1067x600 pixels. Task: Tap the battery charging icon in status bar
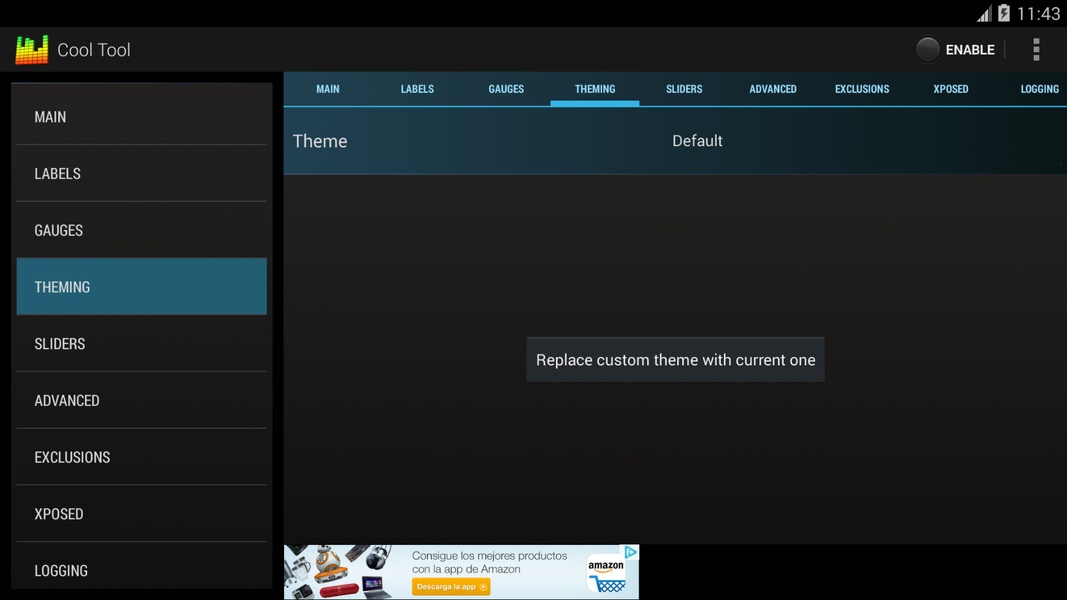[x=1004, y=13]
